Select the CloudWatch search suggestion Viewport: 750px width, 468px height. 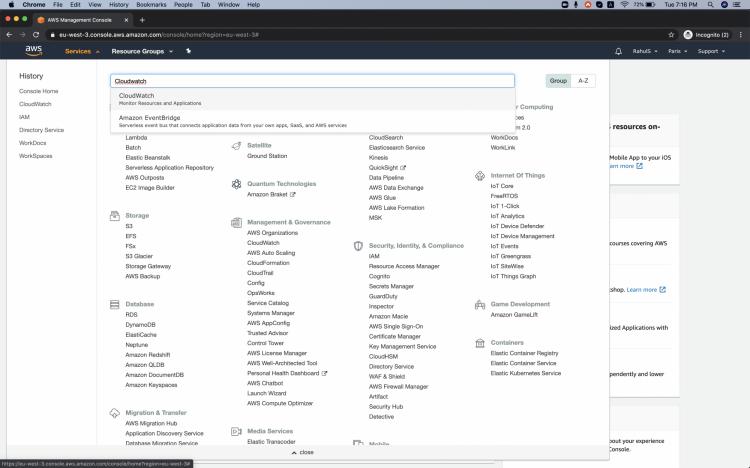point(136,96)
